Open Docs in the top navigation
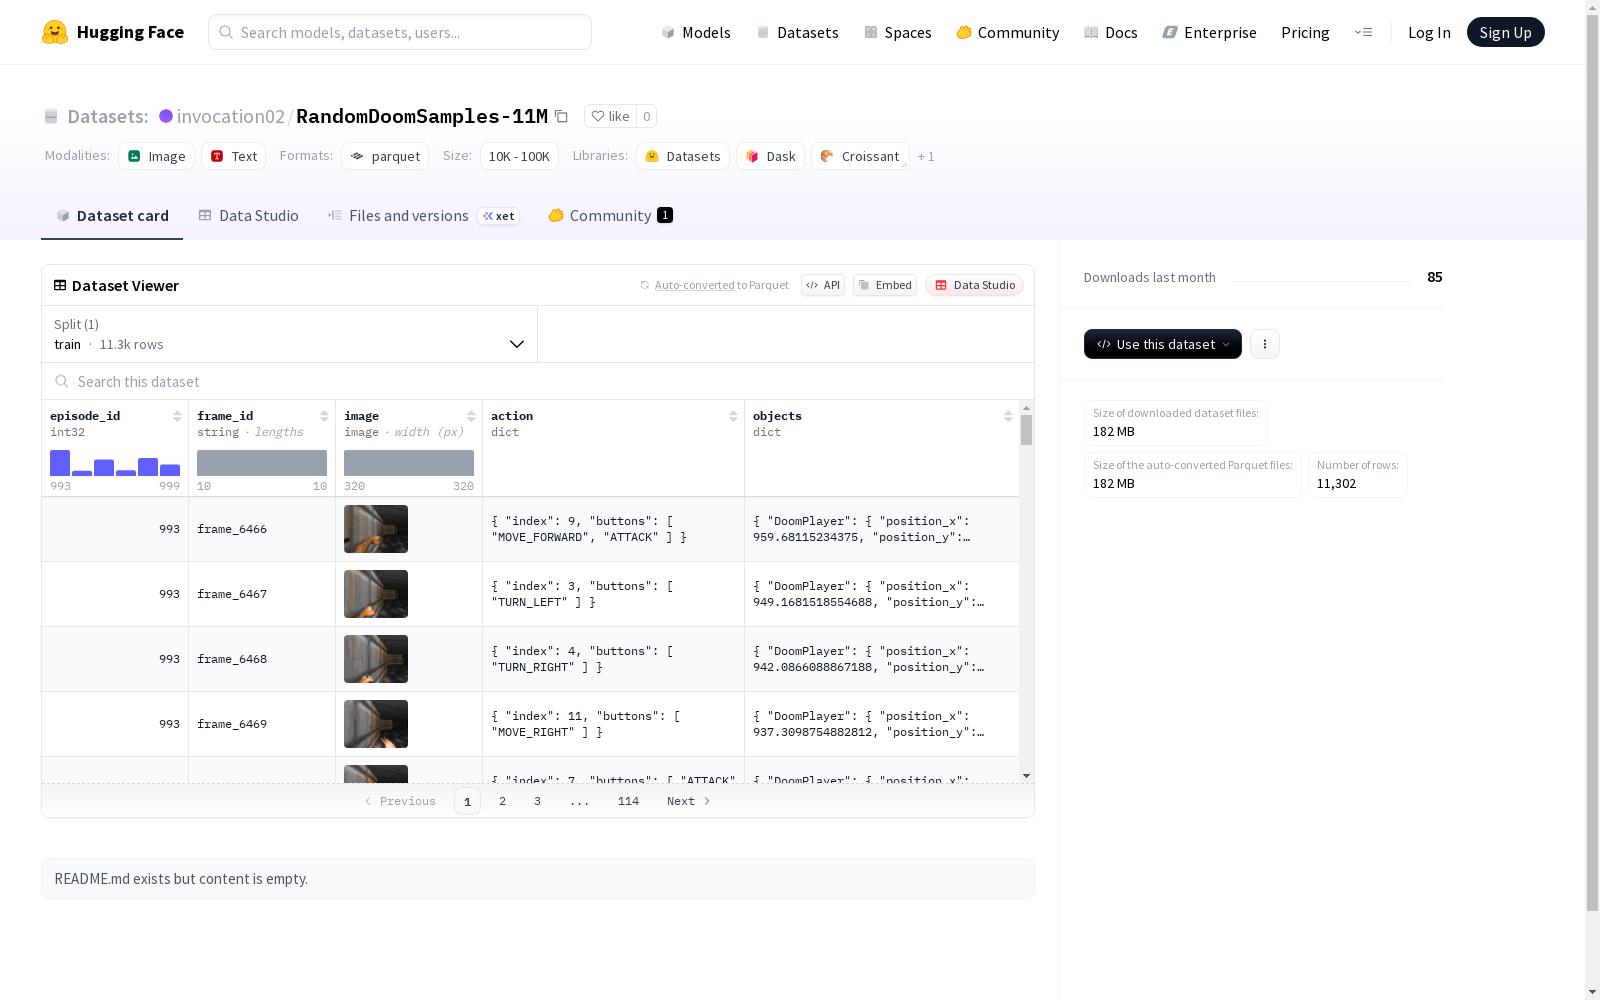This screenshot has height=1000, width=1600. tap(1111, 32)
